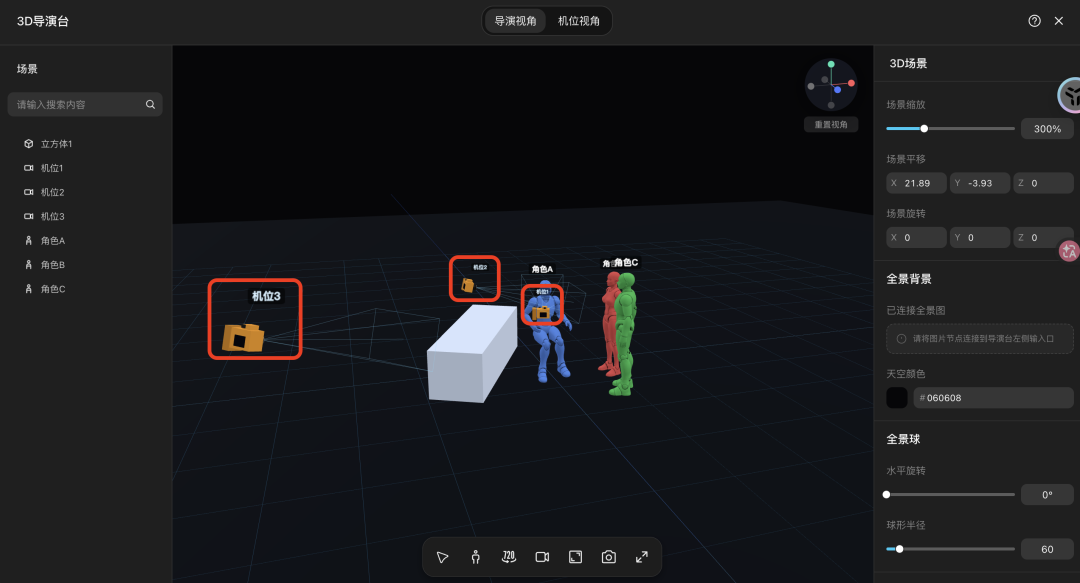Click the search magnifier icon

pyautogui.click(x=150, y=105)
